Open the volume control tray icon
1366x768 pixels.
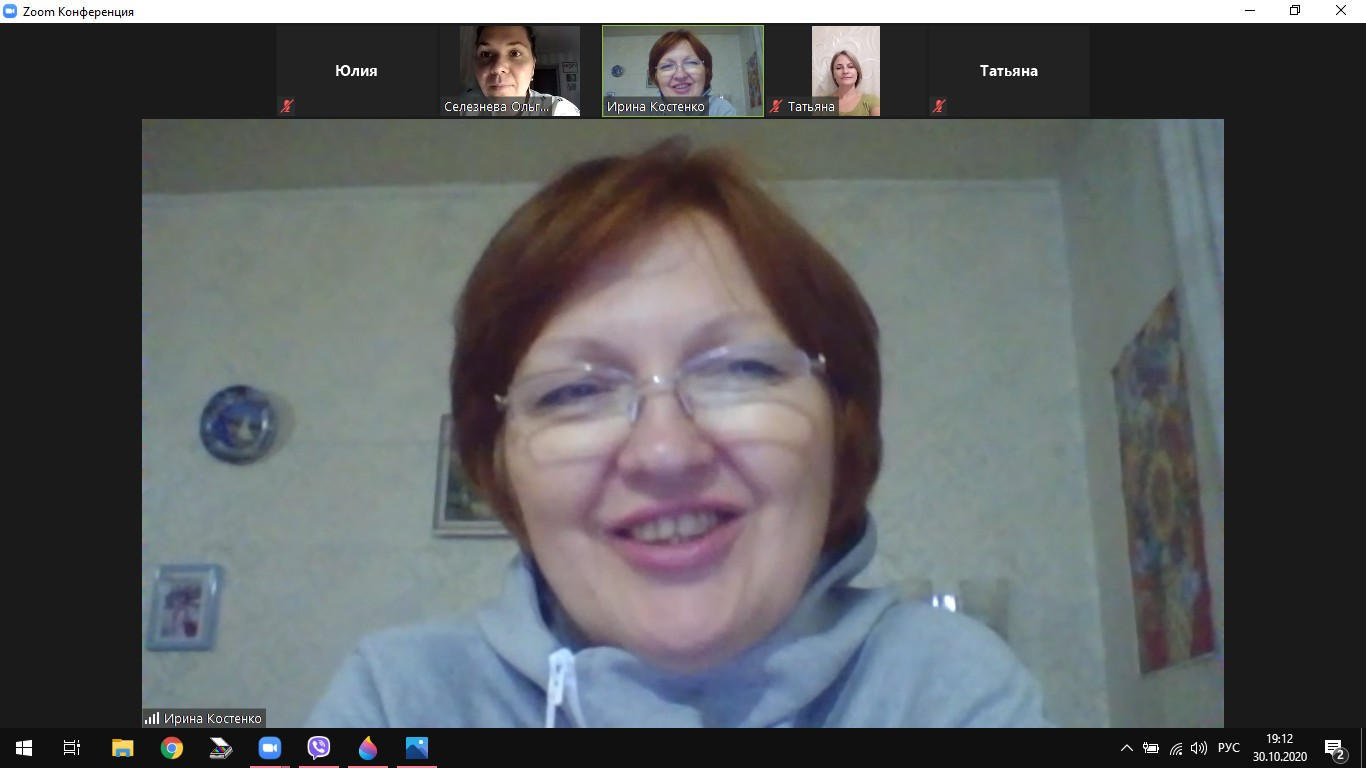point(1199,748)
